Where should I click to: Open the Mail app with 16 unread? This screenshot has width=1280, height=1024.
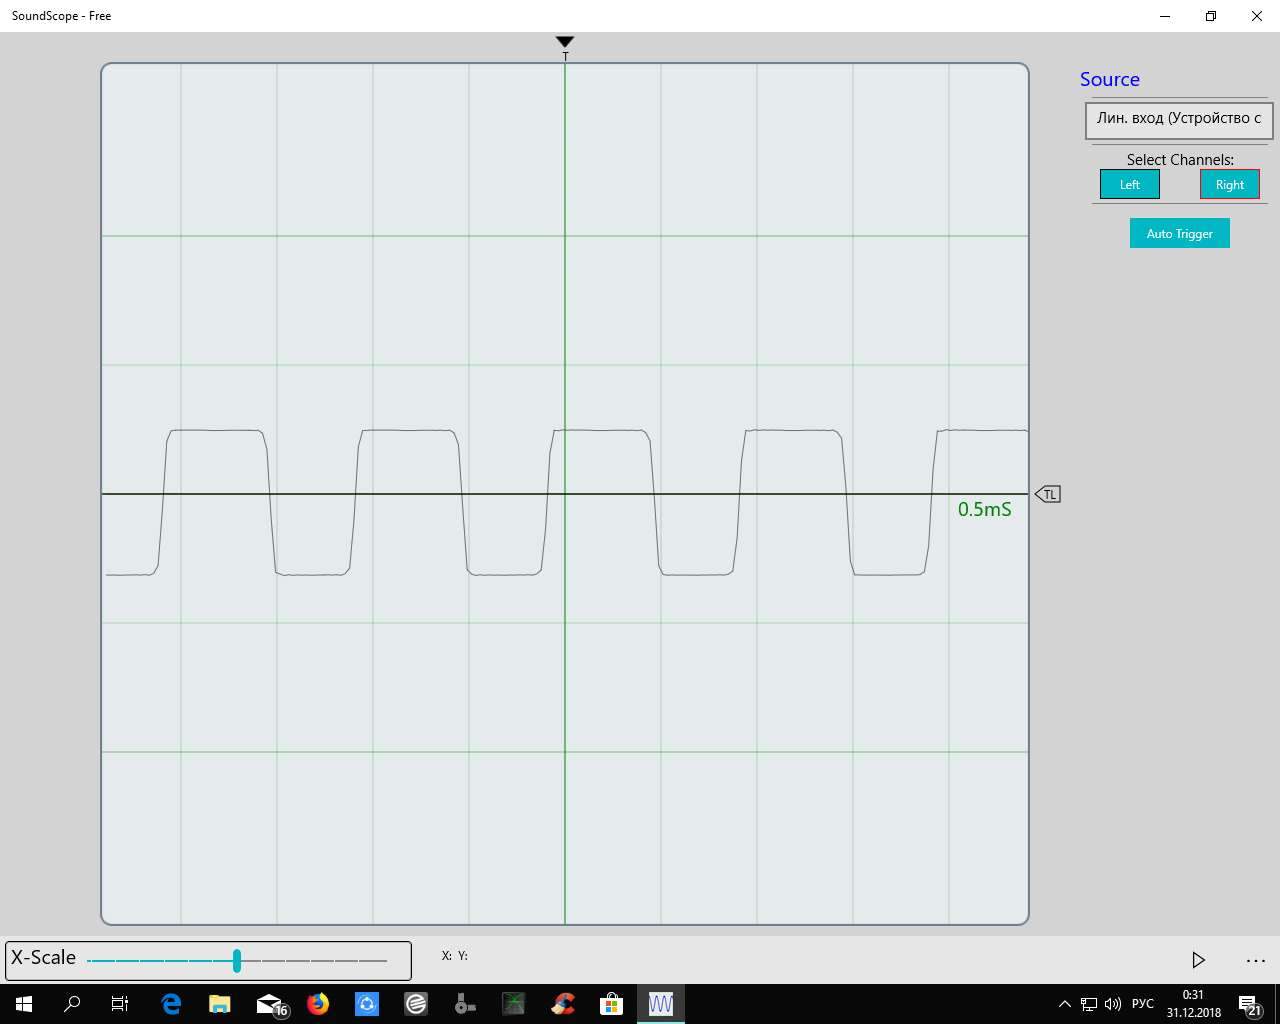[x=270, y=1004]
